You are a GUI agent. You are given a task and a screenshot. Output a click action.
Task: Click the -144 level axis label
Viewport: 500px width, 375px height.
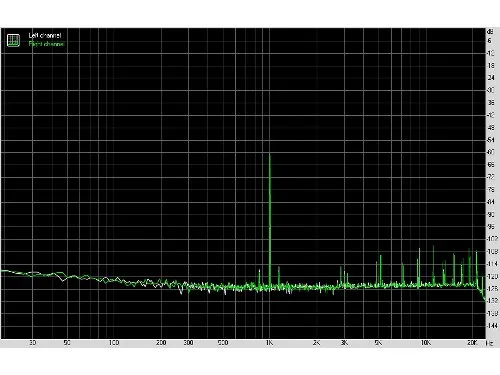point(492,326)
